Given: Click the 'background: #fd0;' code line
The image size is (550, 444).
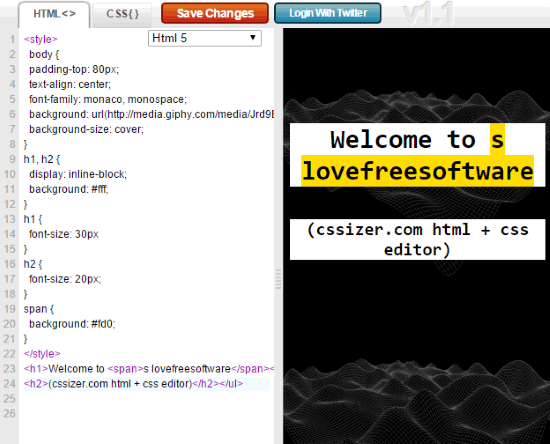Looking at the screenshot, I should [72, 324].
